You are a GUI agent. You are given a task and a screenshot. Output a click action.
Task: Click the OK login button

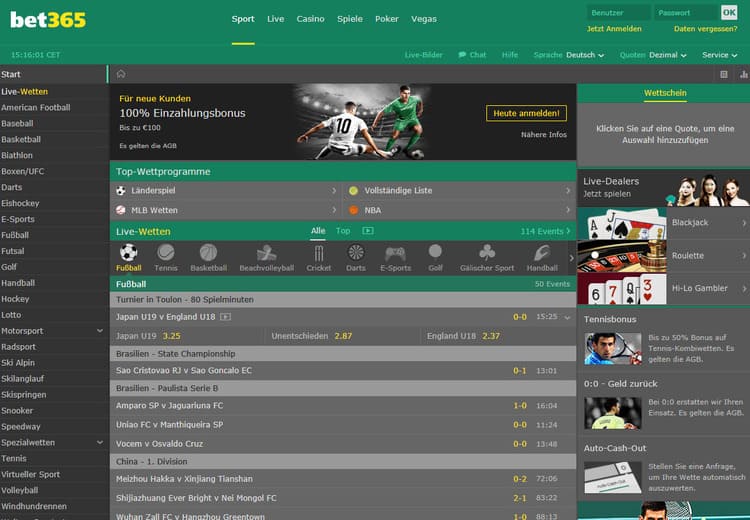(729, 12)
